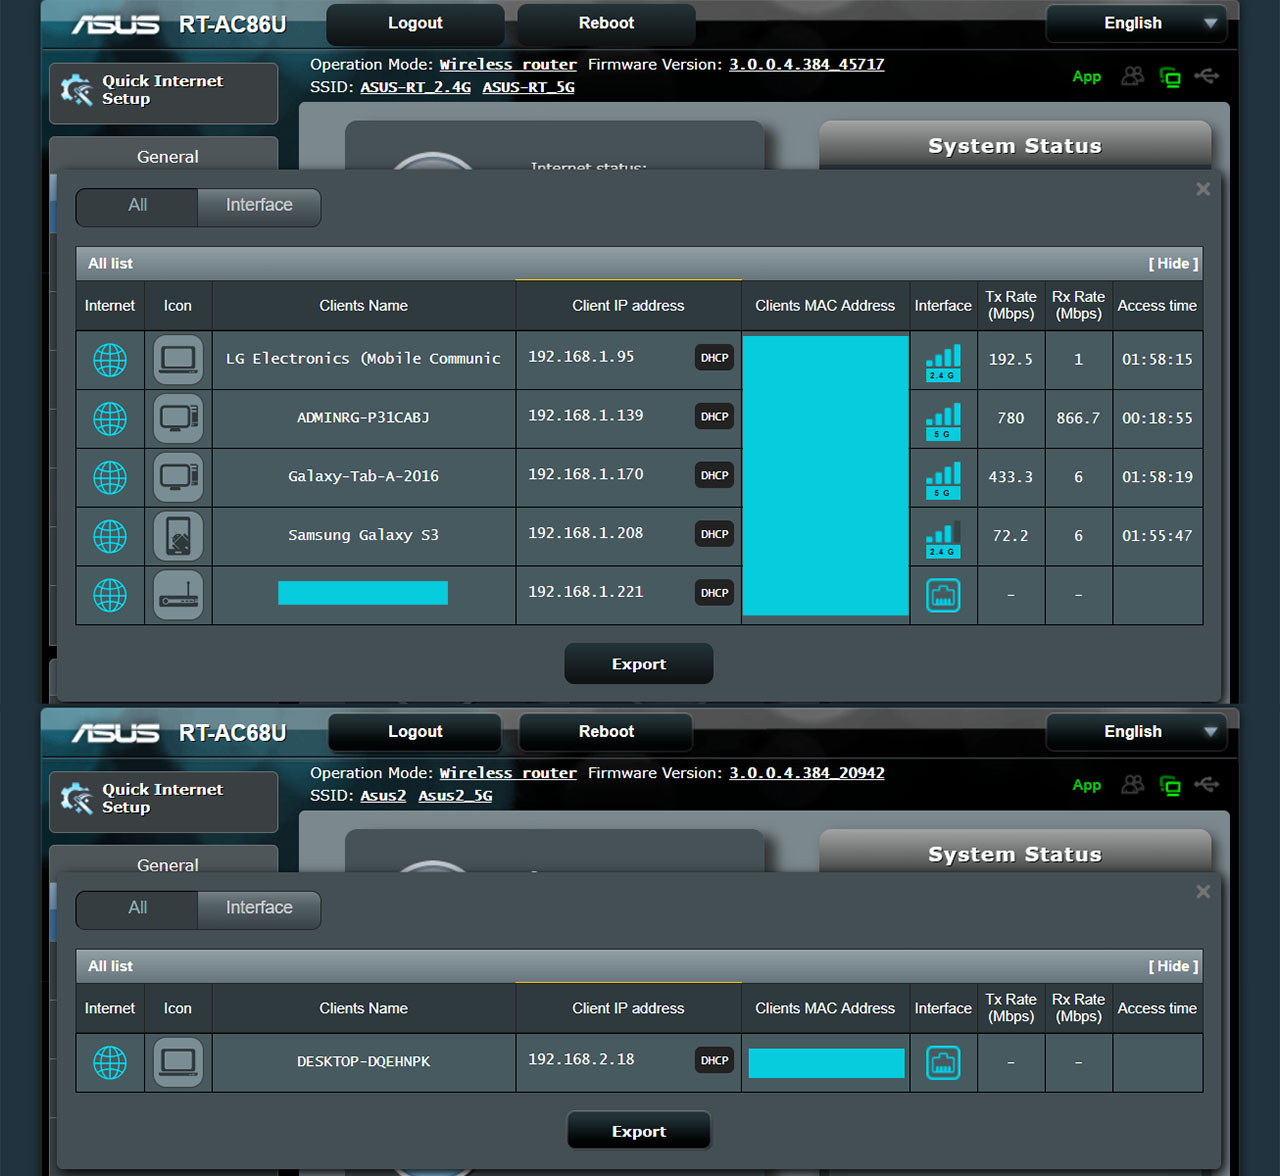Click desktop device icon for ADMINRG-P31CABJ

tap(178, 418)
